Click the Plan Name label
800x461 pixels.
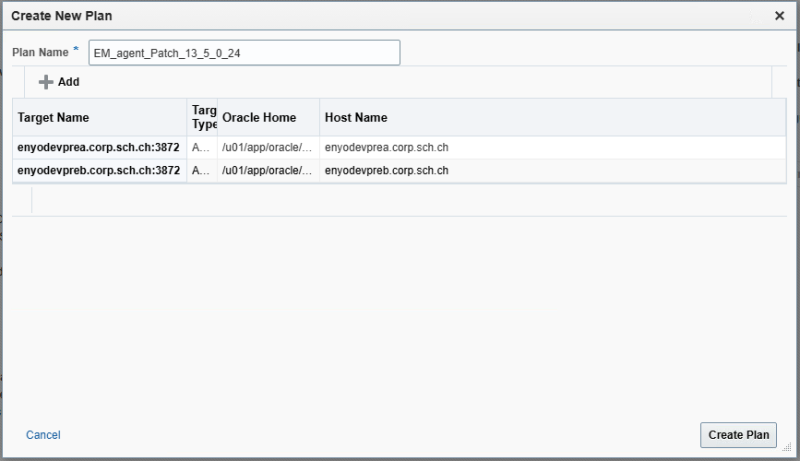[x=41, y=52]
